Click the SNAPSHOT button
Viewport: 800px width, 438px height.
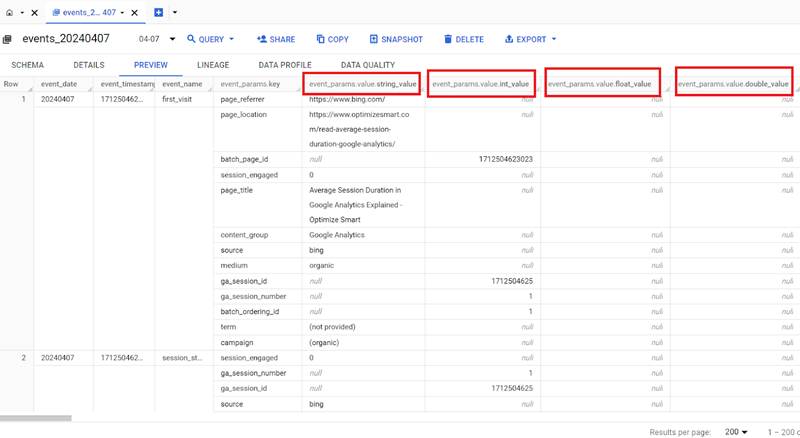tap(396, 39)
